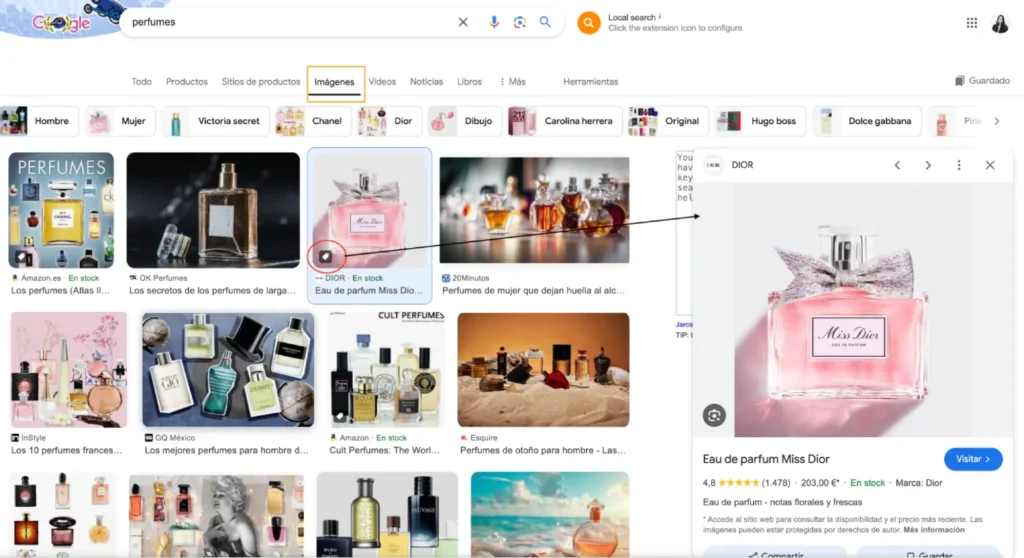
Task: Open the account profile avatar
Action: pos(1000,24)
